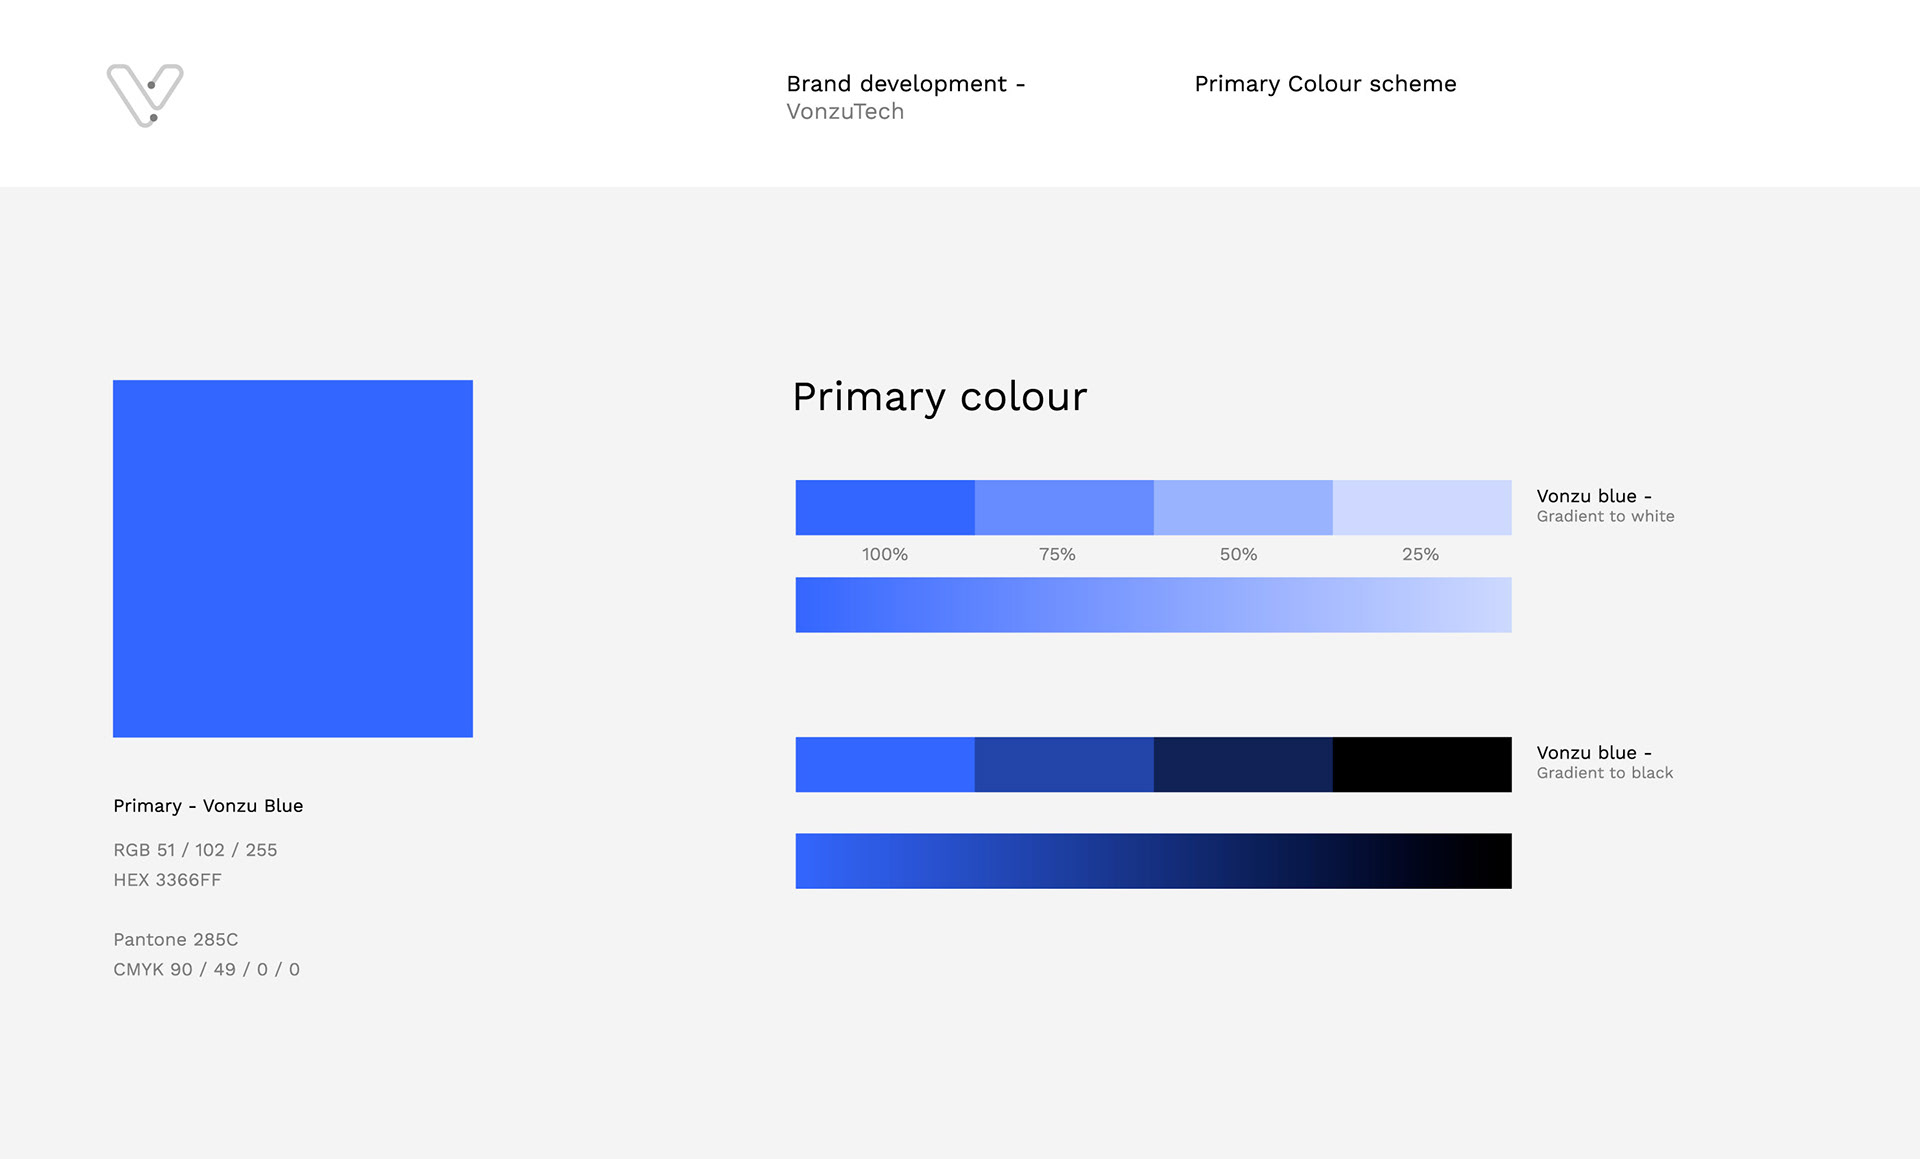1920x1159 pixels.
Task: Click the "Primary Colour scheme" header text
Action: 1325,84
